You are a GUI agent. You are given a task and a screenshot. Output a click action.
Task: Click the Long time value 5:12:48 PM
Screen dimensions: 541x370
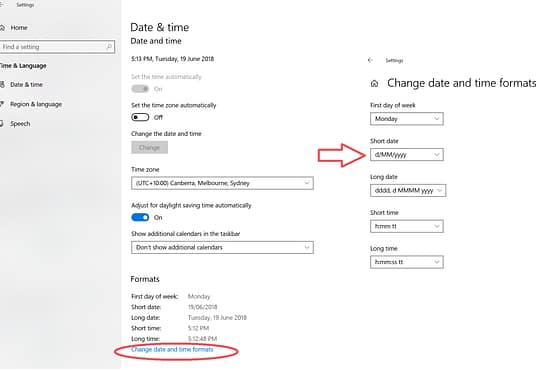pos(203,339)
